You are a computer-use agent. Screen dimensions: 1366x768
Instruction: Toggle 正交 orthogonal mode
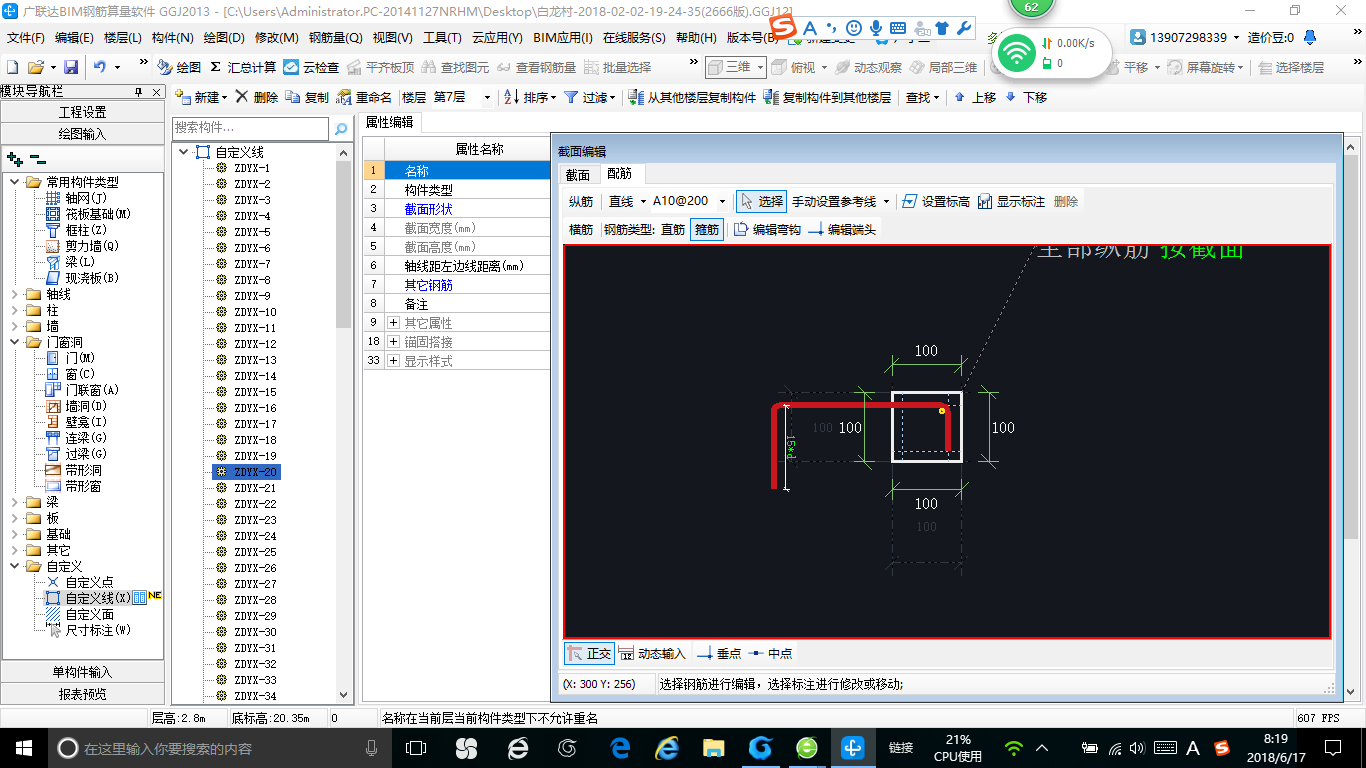pos(588,653)
